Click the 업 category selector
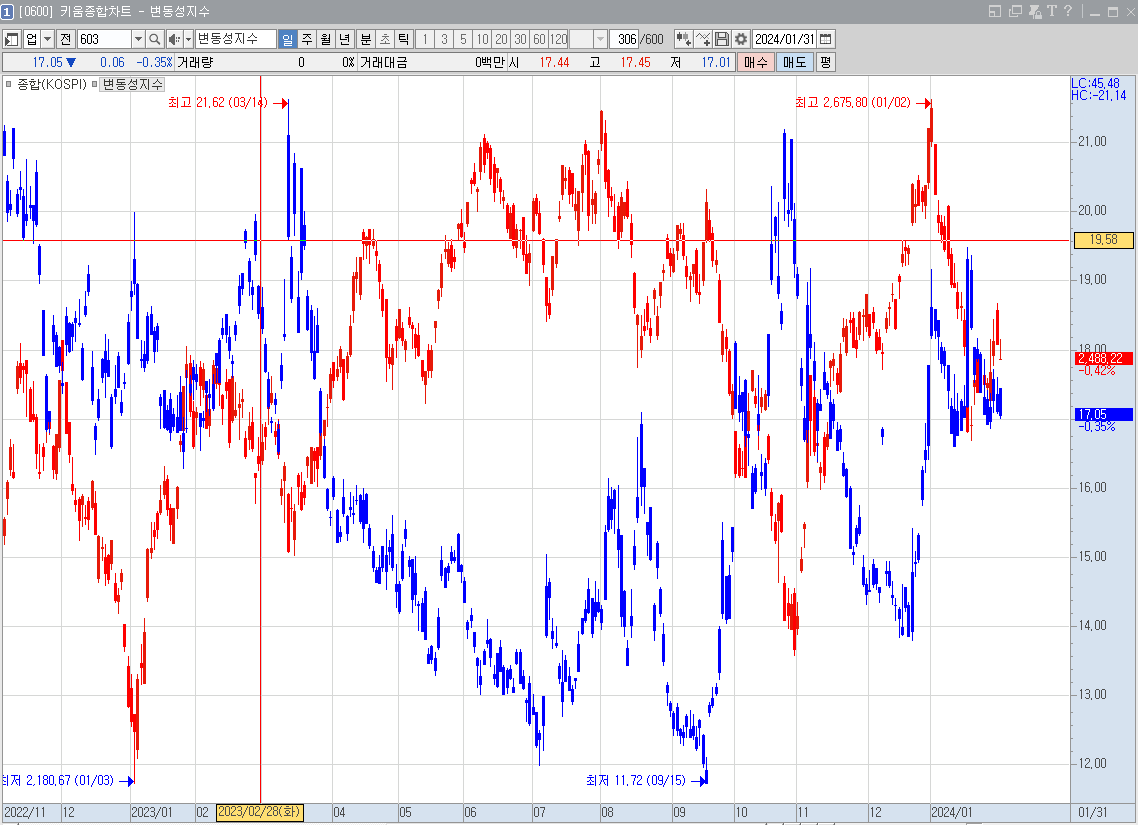Viewport: 1138px width, 825px height. 31,39
